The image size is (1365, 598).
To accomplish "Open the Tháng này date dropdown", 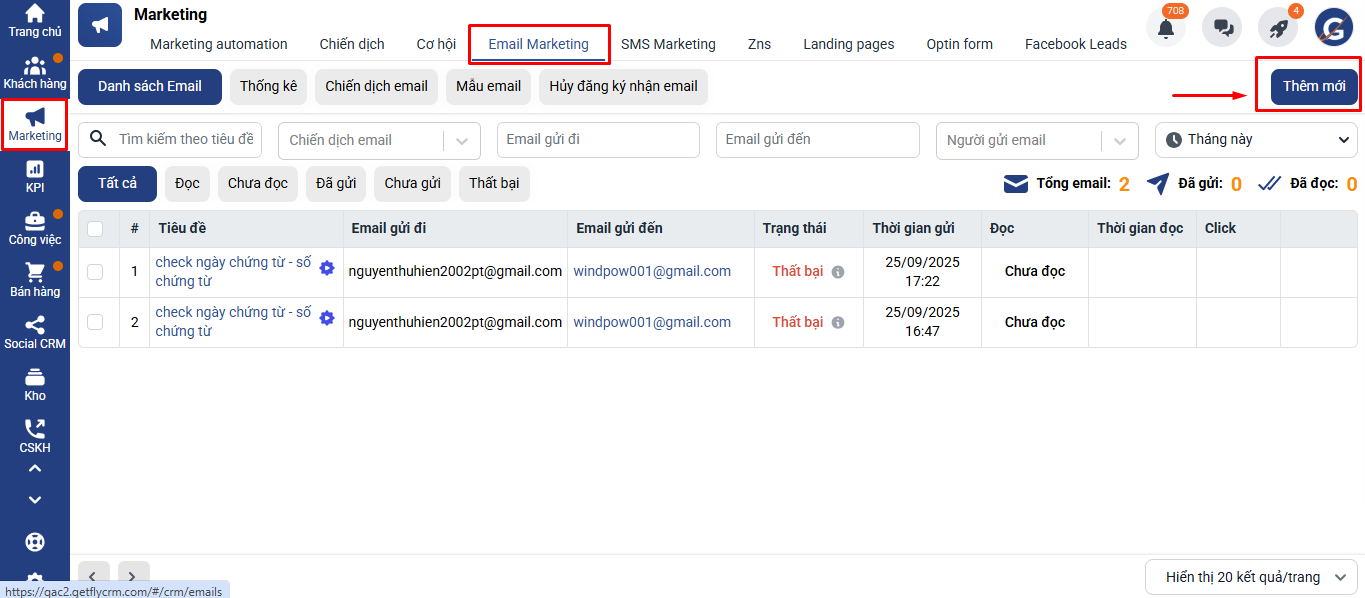I will (1256, 140).
